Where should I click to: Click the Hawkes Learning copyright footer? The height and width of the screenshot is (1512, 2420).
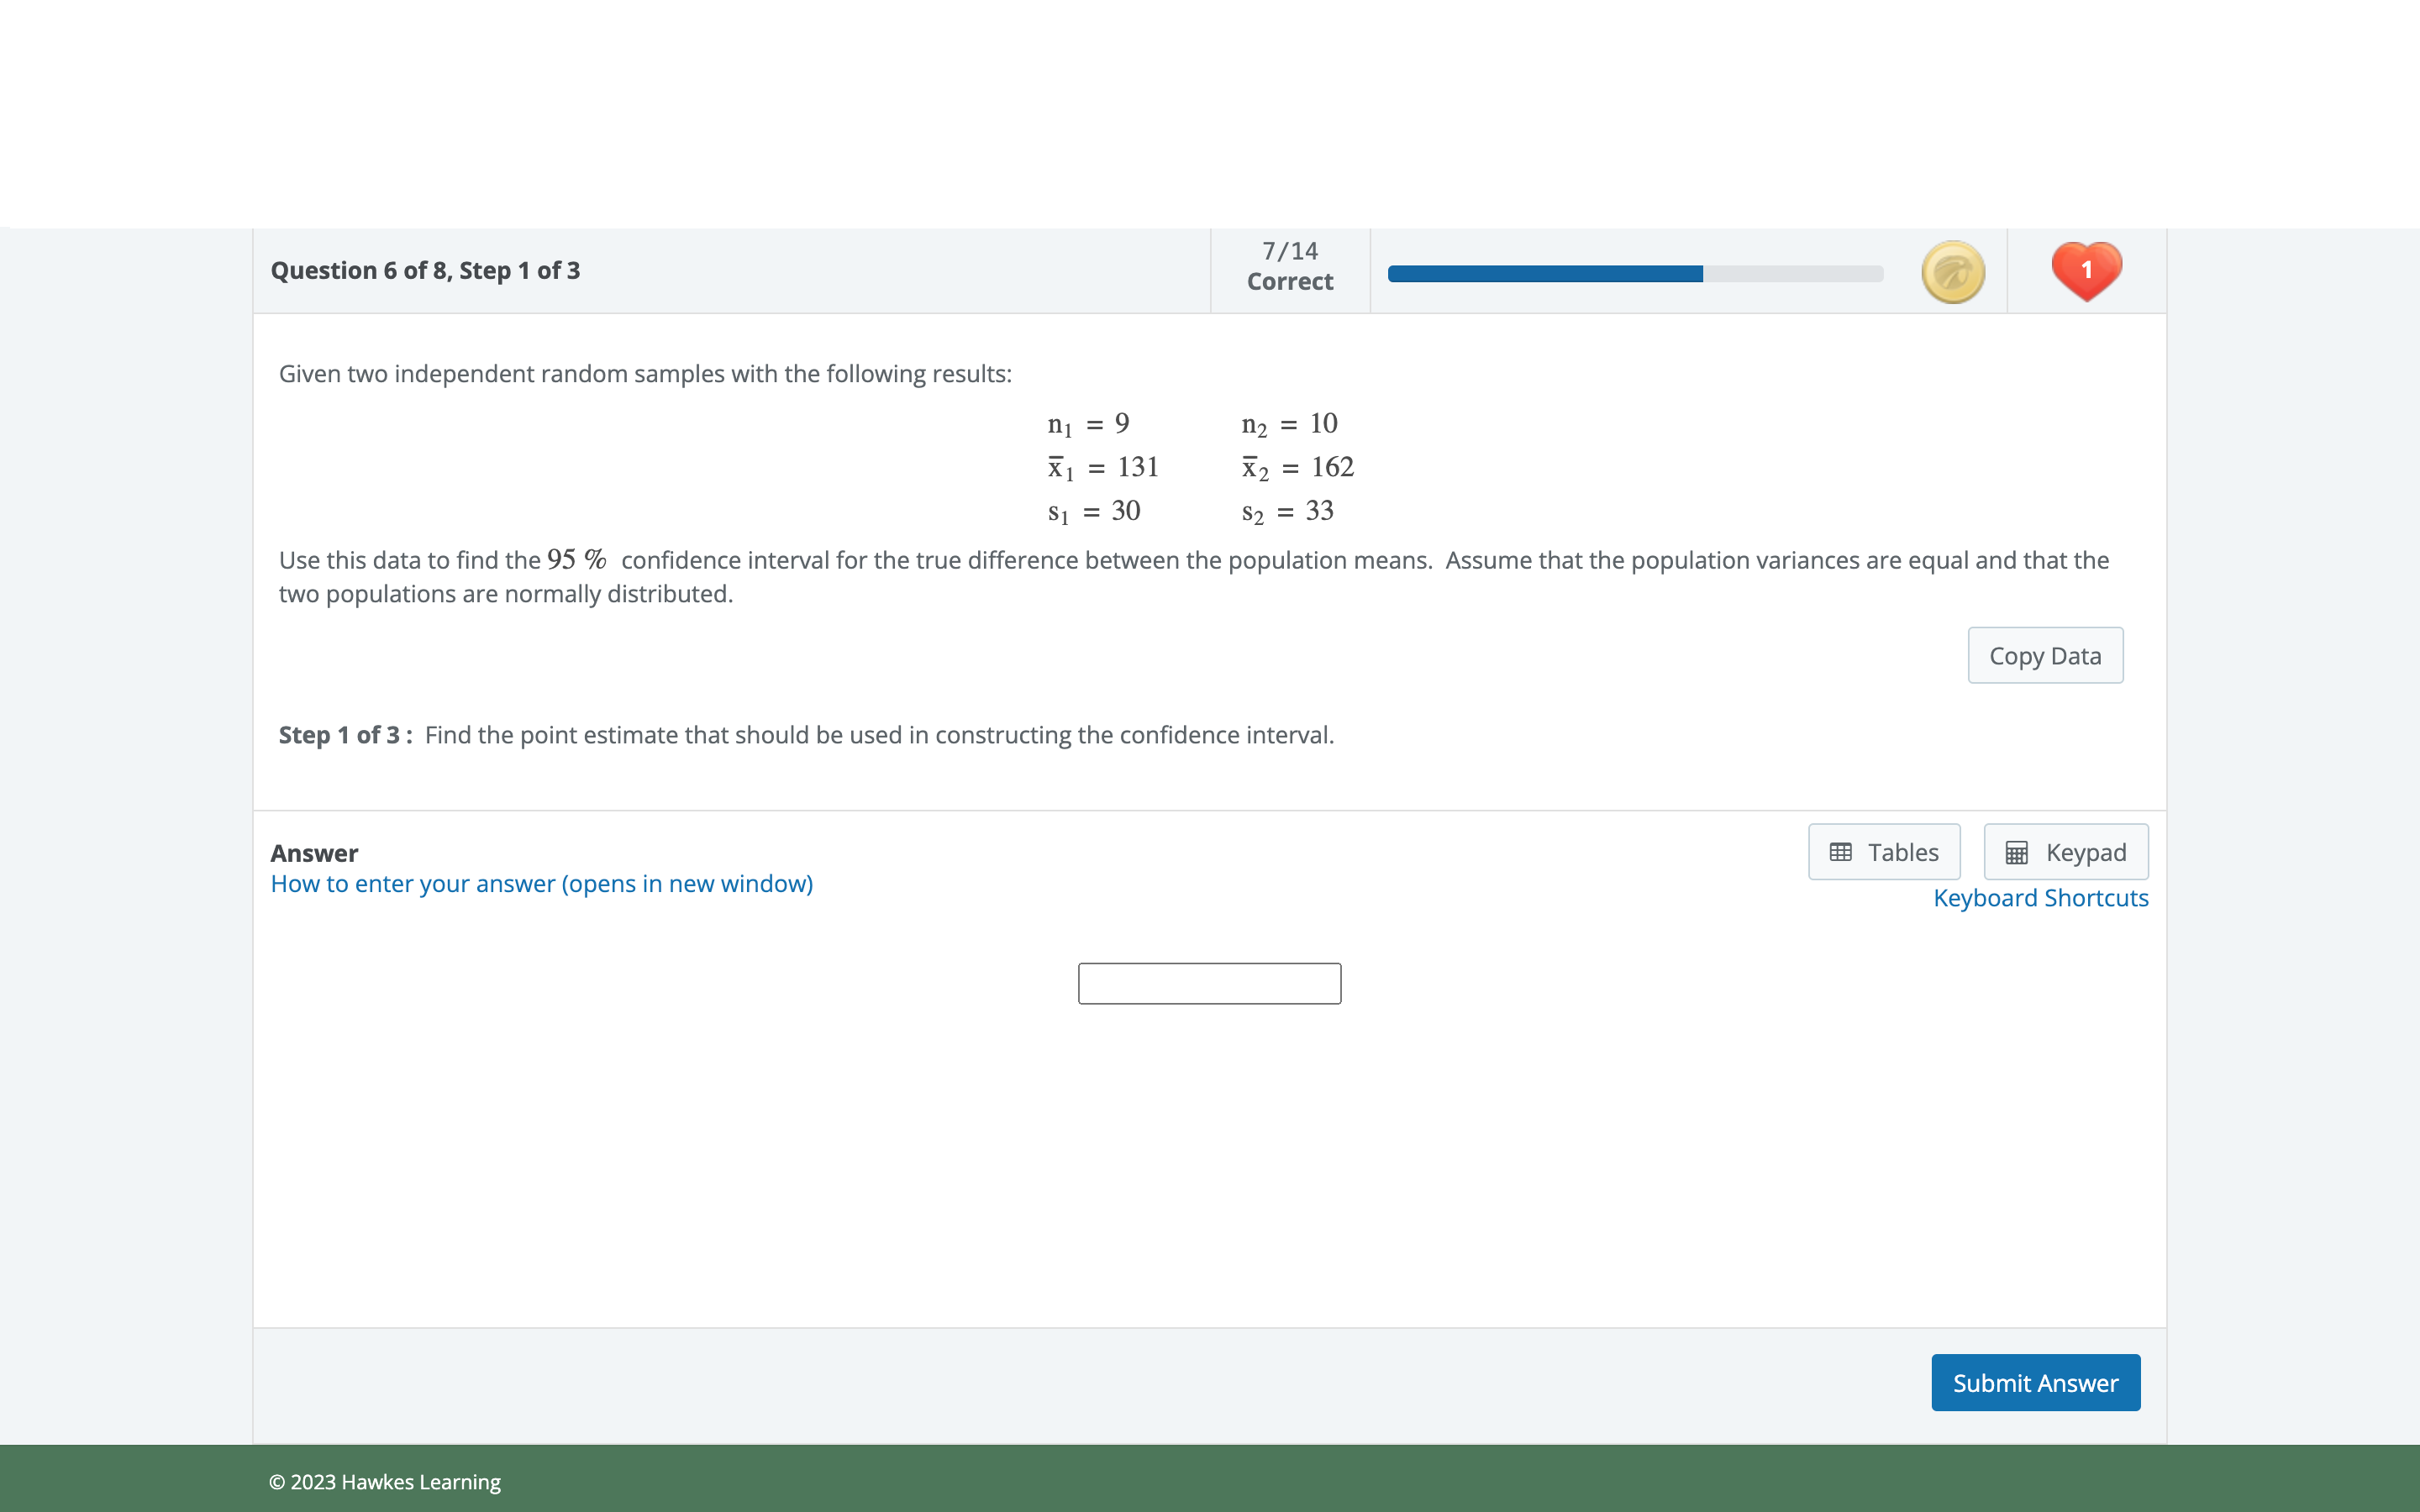385,1482
